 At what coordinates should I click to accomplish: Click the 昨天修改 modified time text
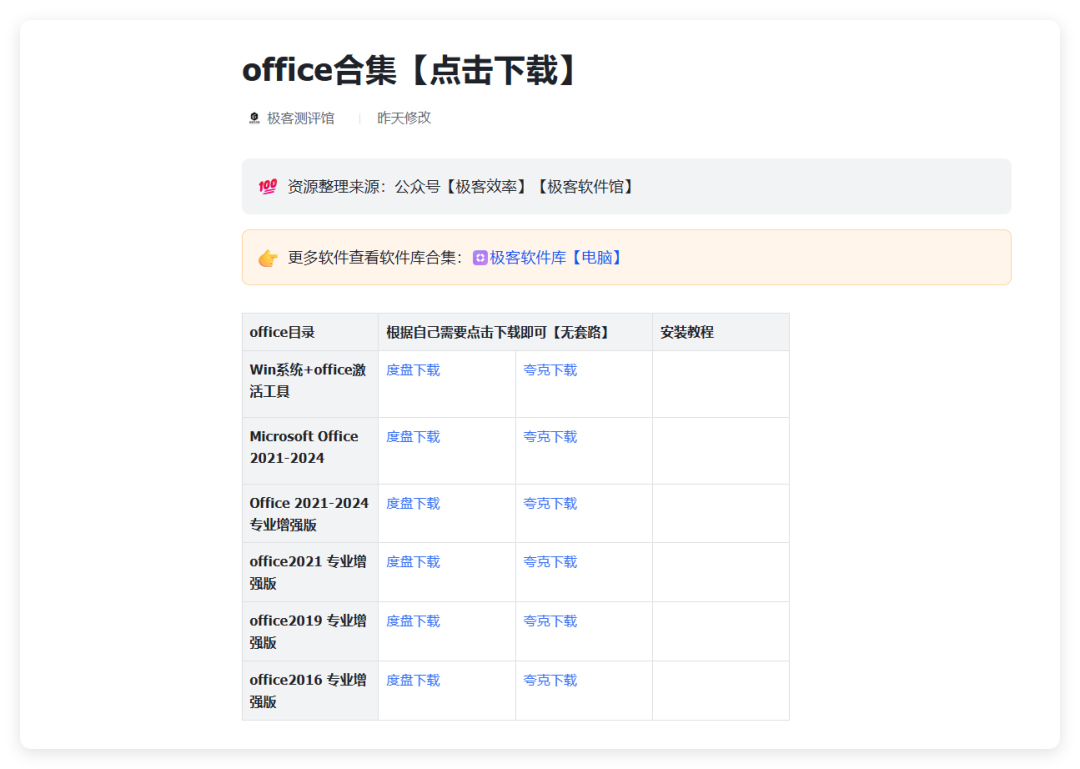coord(404,118)
